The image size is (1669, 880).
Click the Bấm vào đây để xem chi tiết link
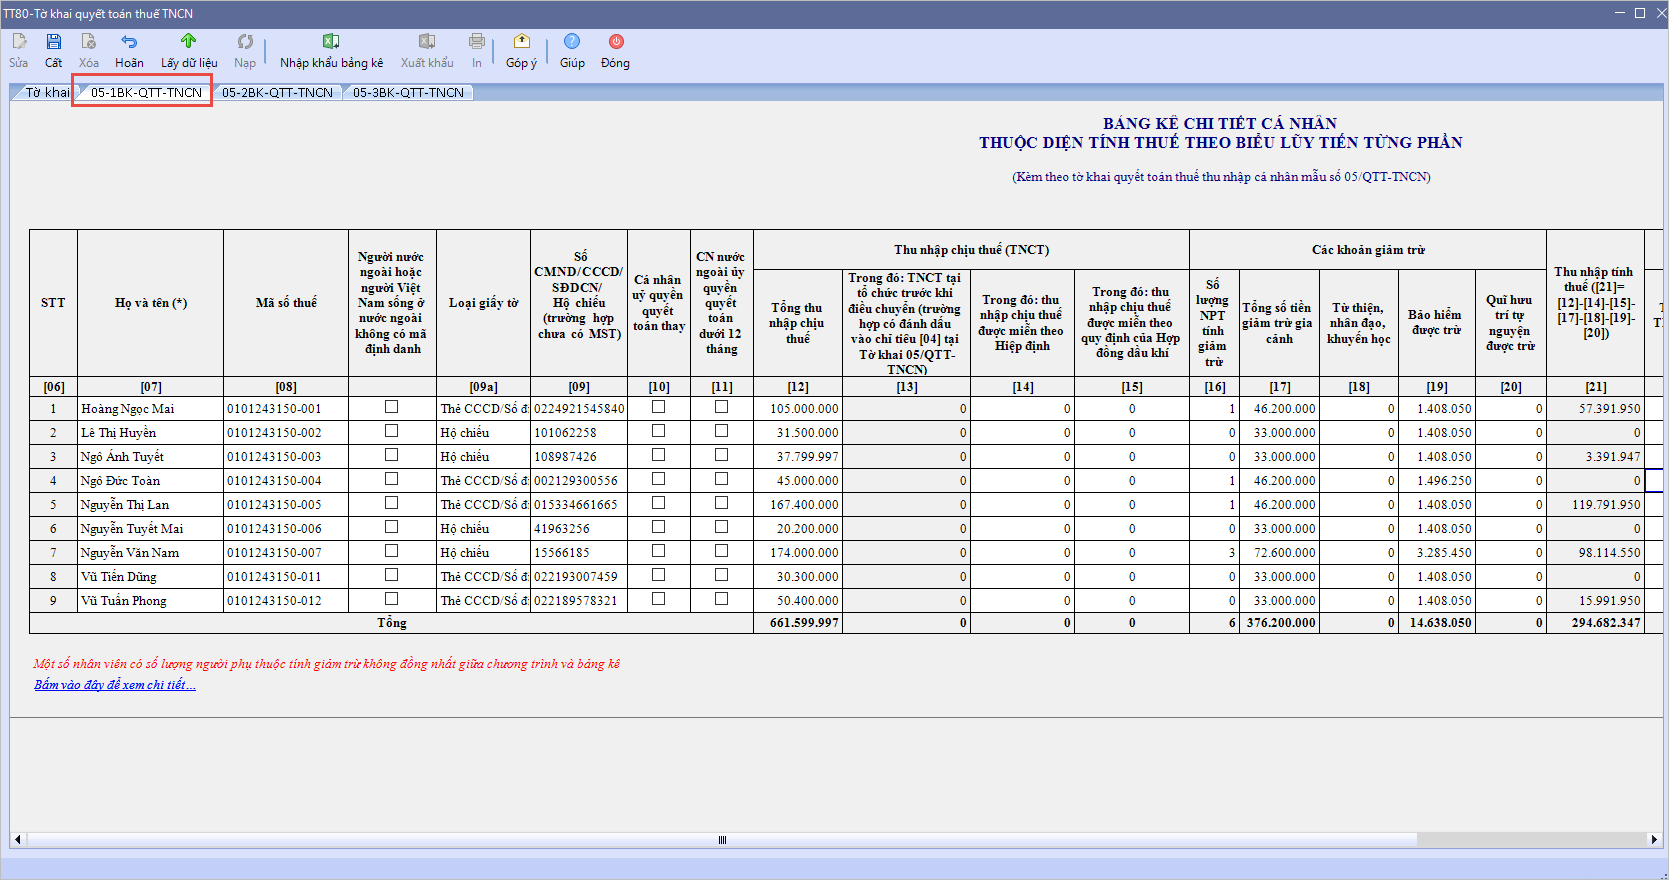click(115, 685)
